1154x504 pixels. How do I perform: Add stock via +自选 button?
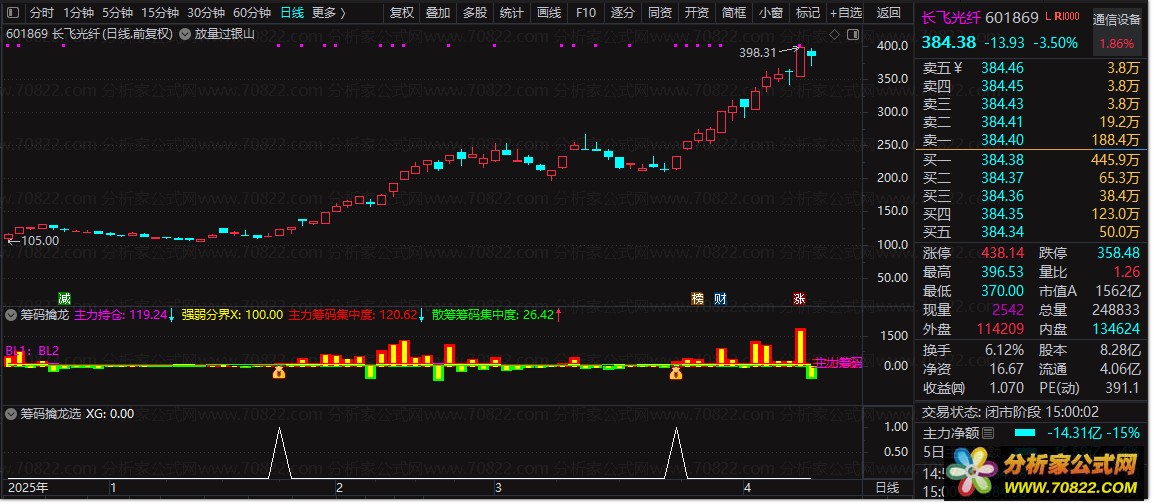[x=846, y=13]
